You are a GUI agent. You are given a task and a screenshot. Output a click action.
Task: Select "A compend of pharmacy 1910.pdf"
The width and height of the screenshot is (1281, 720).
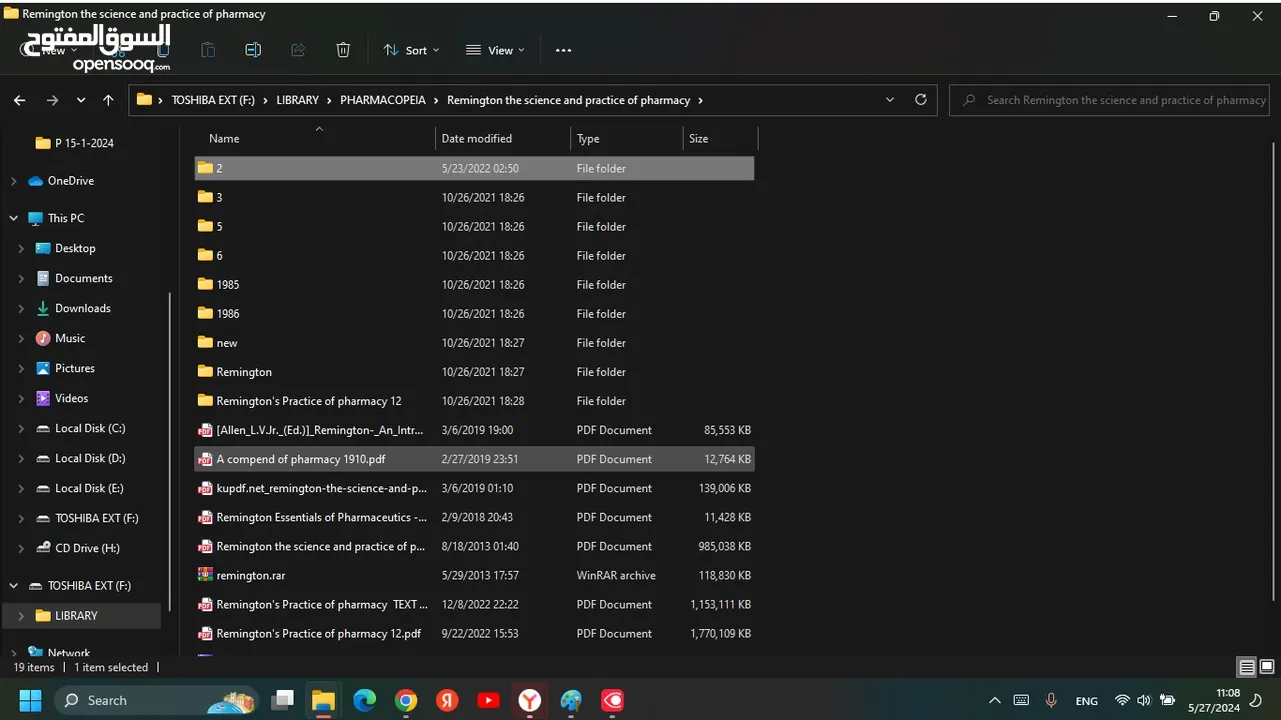click(x=475, y=459)
